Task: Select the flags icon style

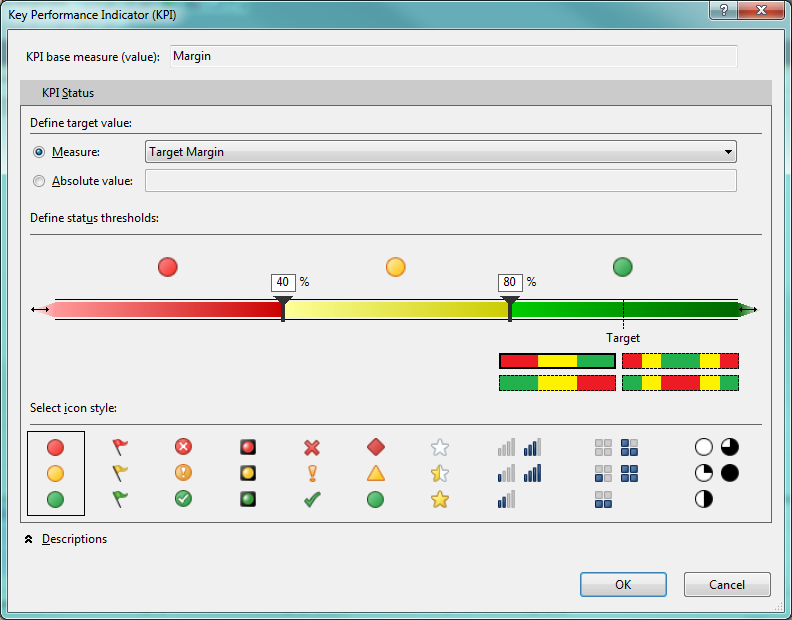Action: click(x=120, y=473)
